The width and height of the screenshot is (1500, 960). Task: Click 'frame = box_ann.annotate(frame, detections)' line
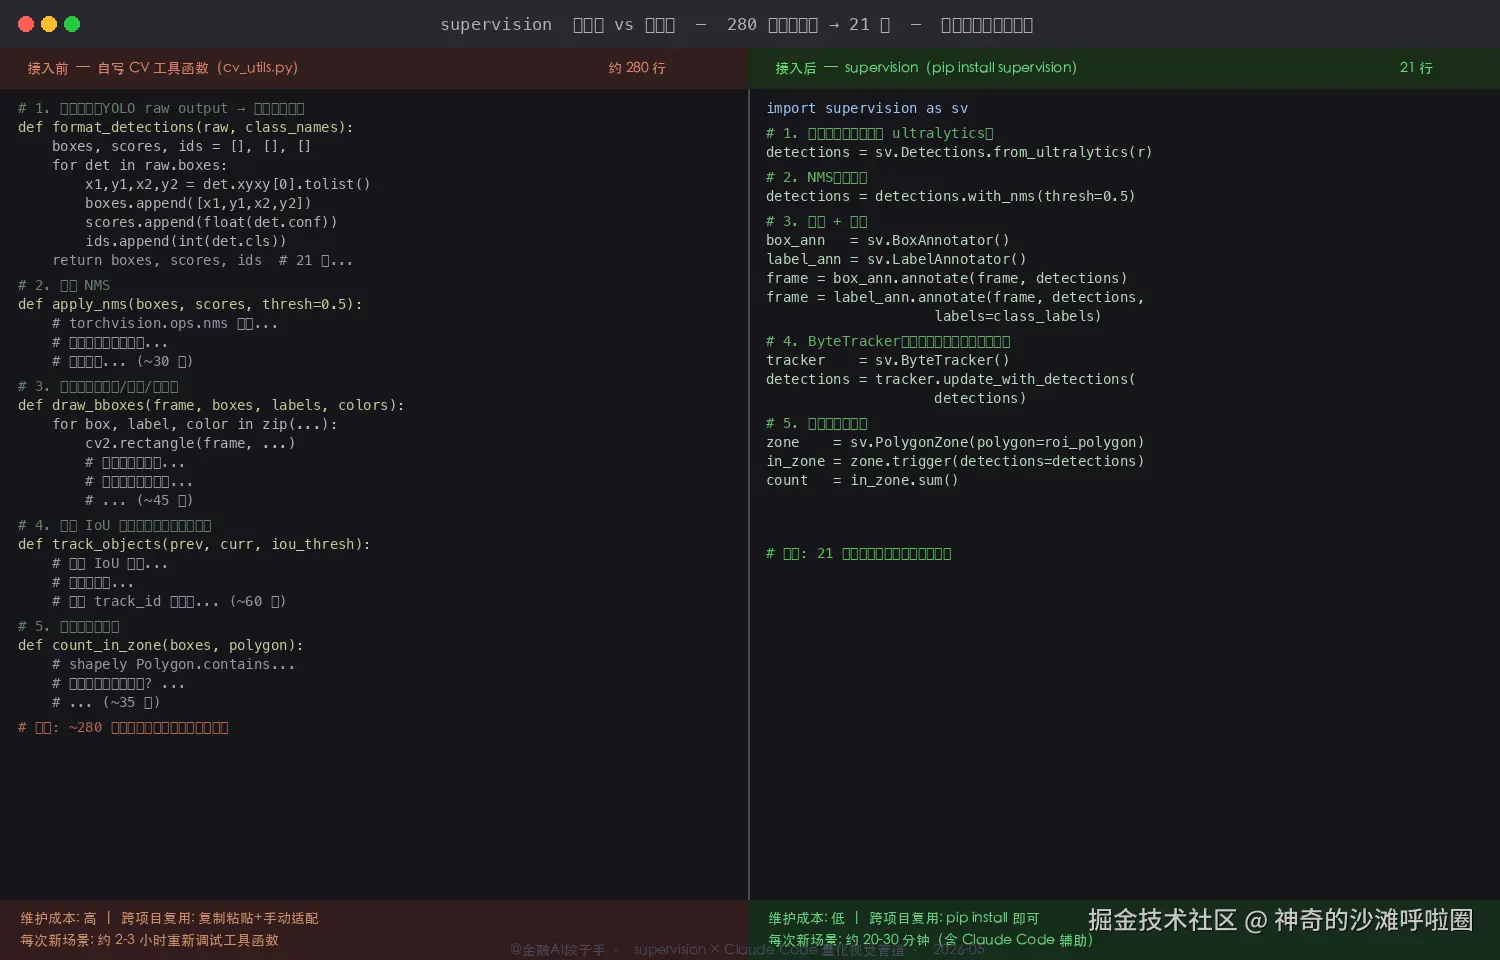click(x=947, y=278)
